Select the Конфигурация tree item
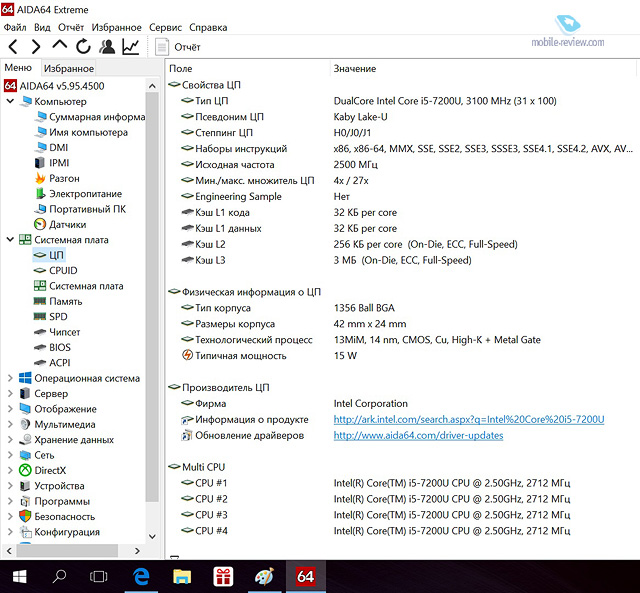 click(60, 532)
